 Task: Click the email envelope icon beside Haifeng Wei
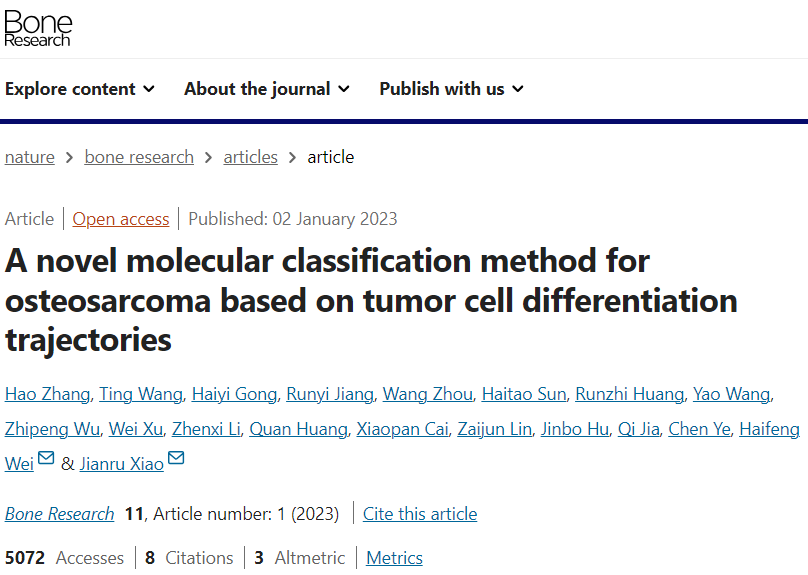pyautogui.click(x=46, y=458)
